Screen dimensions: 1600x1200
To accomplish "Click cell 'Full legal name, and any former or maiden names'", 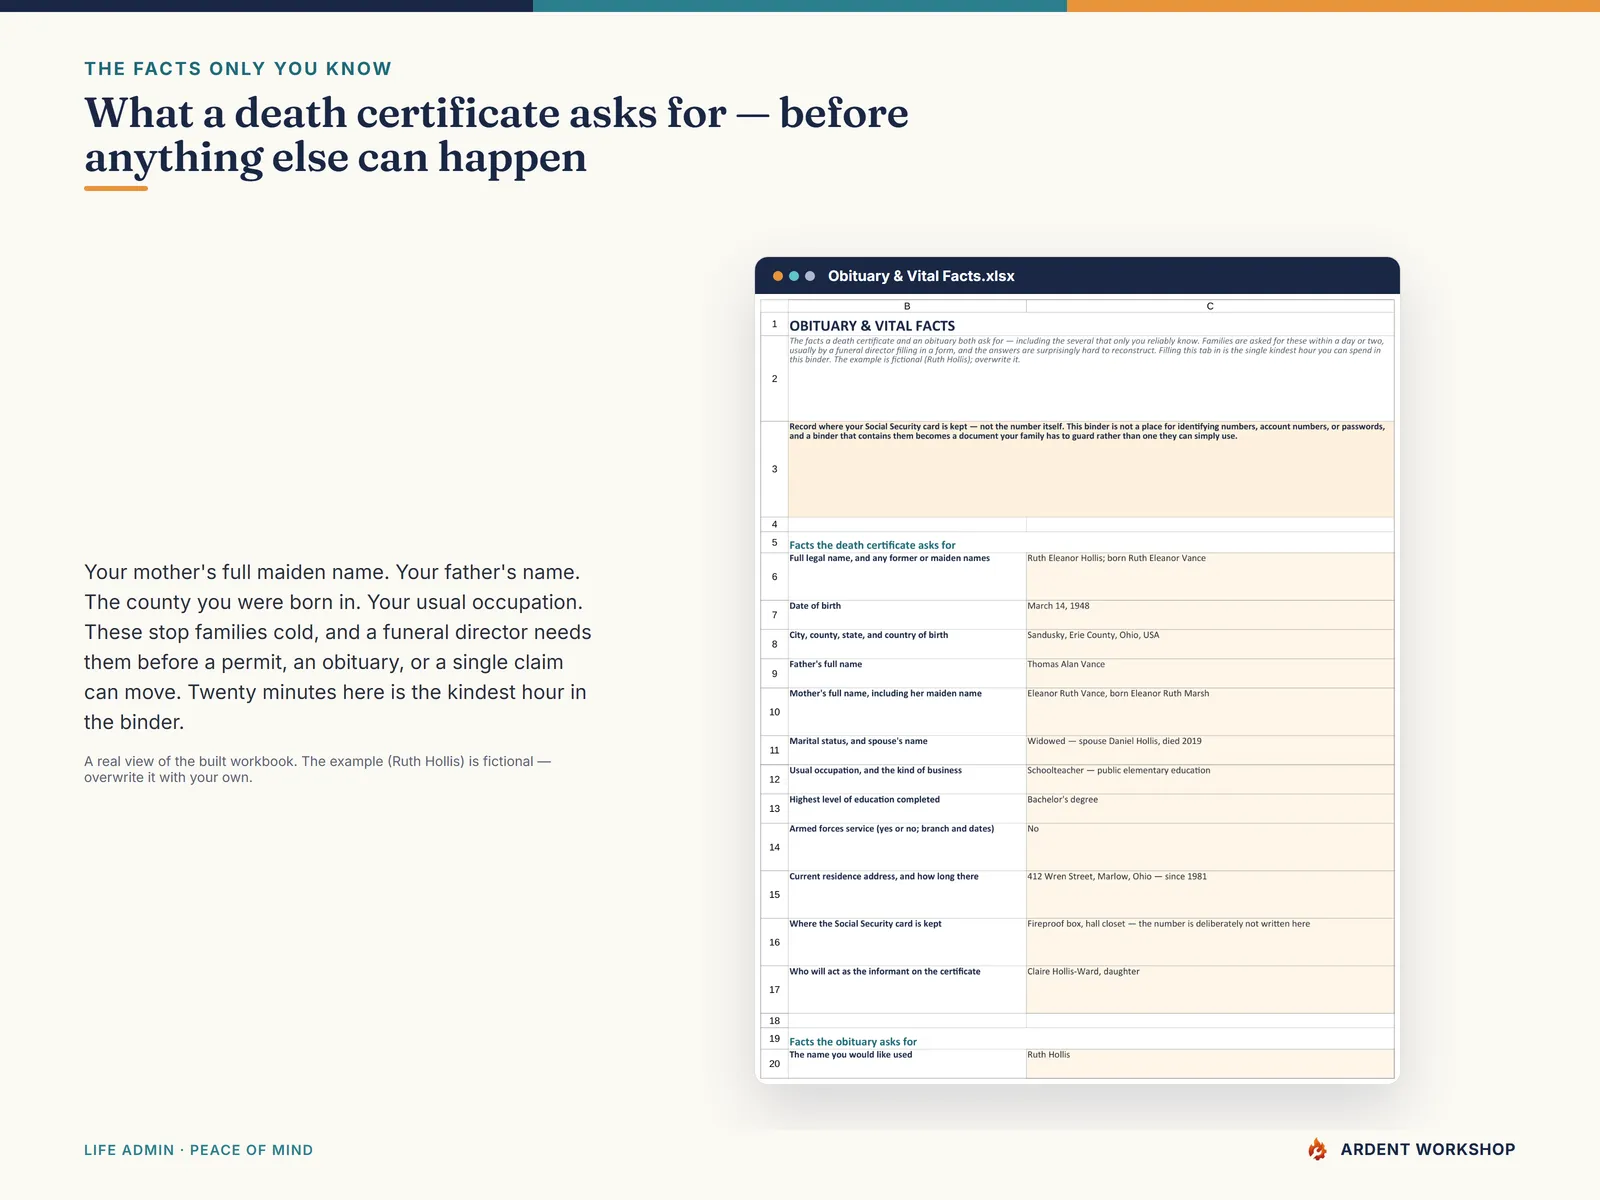I will (x=907, y=577).
